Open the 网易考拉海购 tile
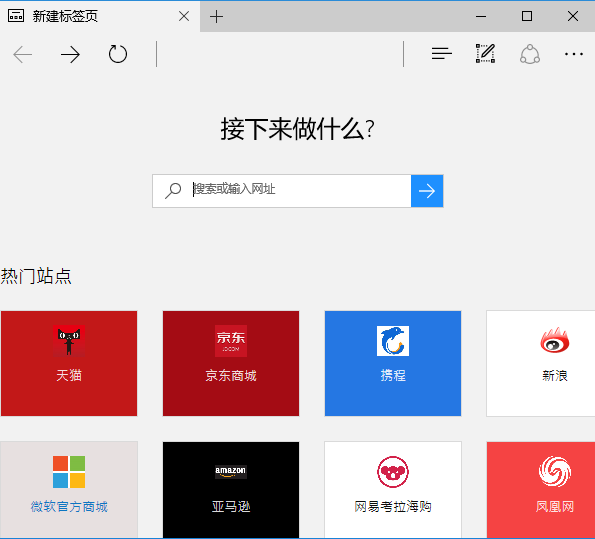This screenshot has width=595, height=539. [393, 489]
